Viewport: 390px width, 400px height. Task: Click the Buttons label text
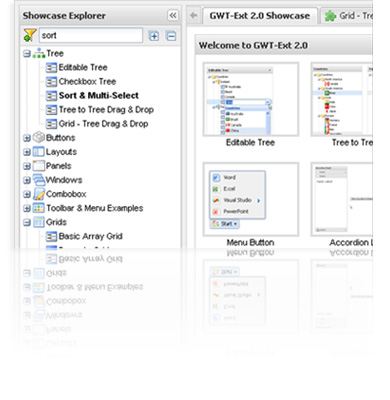click(x=60, y=138)
